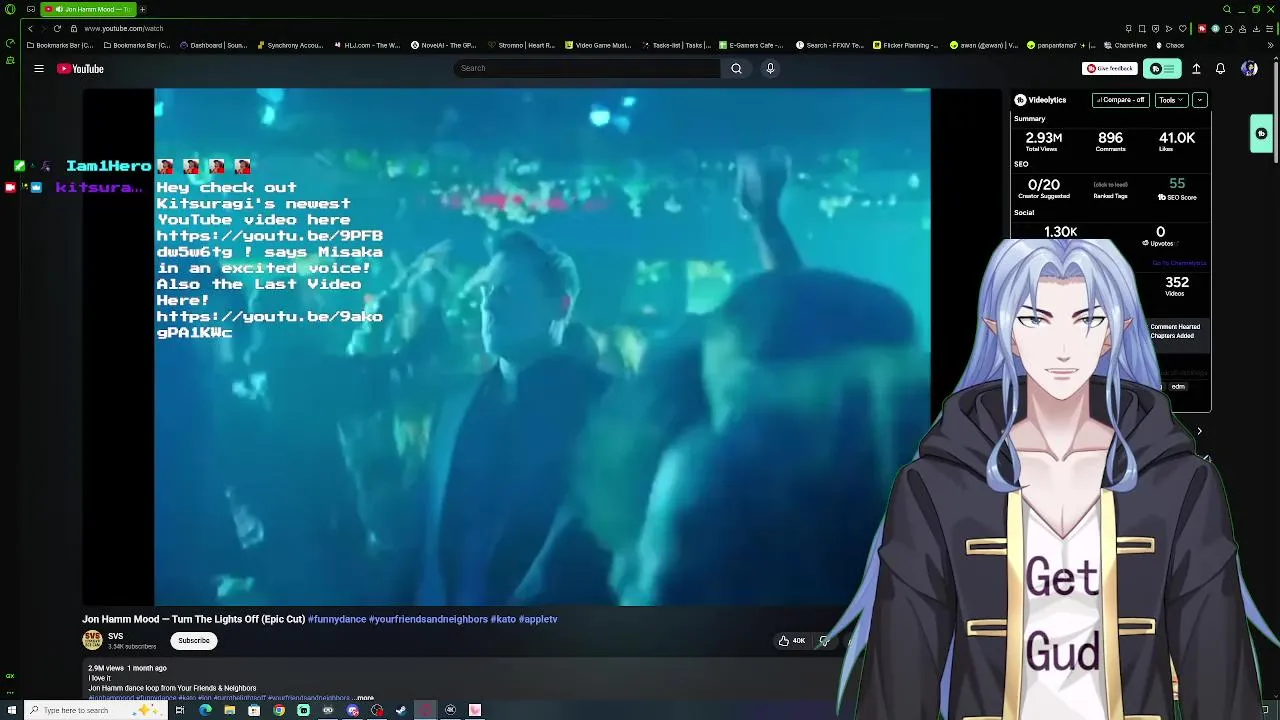
Task: Click the 55 SEO Score value
Action: point(1177,184)
